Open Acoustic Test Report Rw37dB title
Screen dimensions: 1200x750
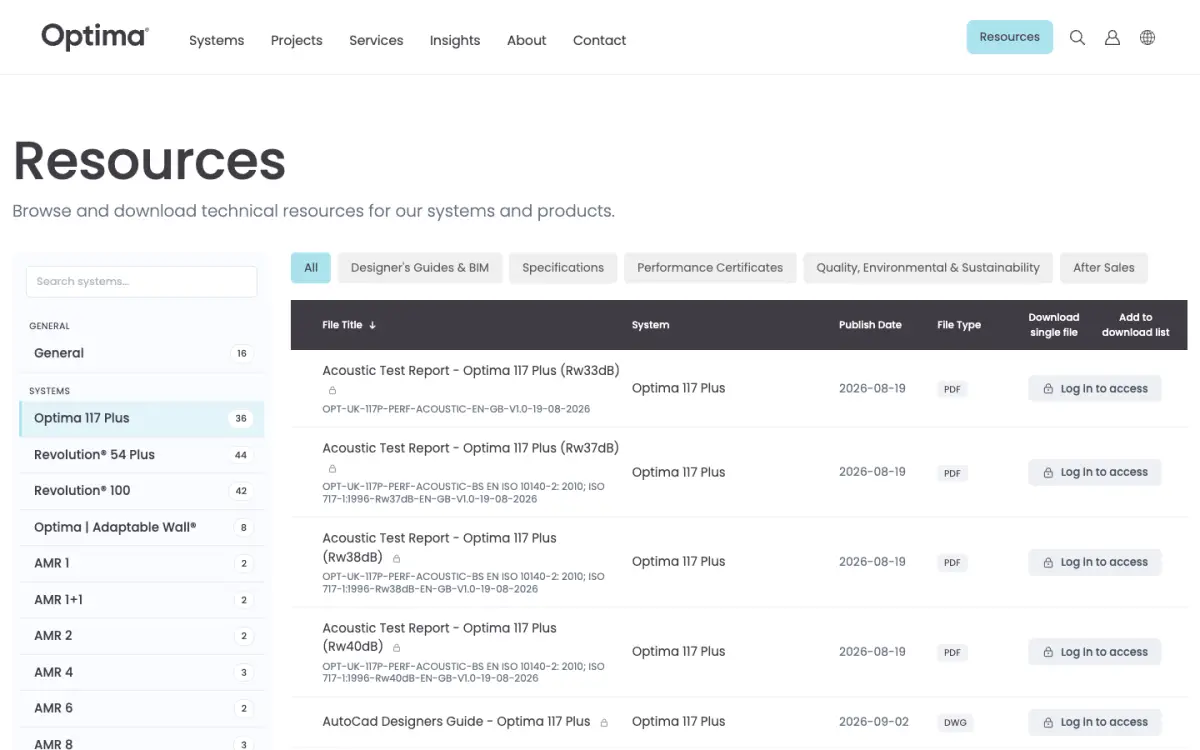(471, 448)
